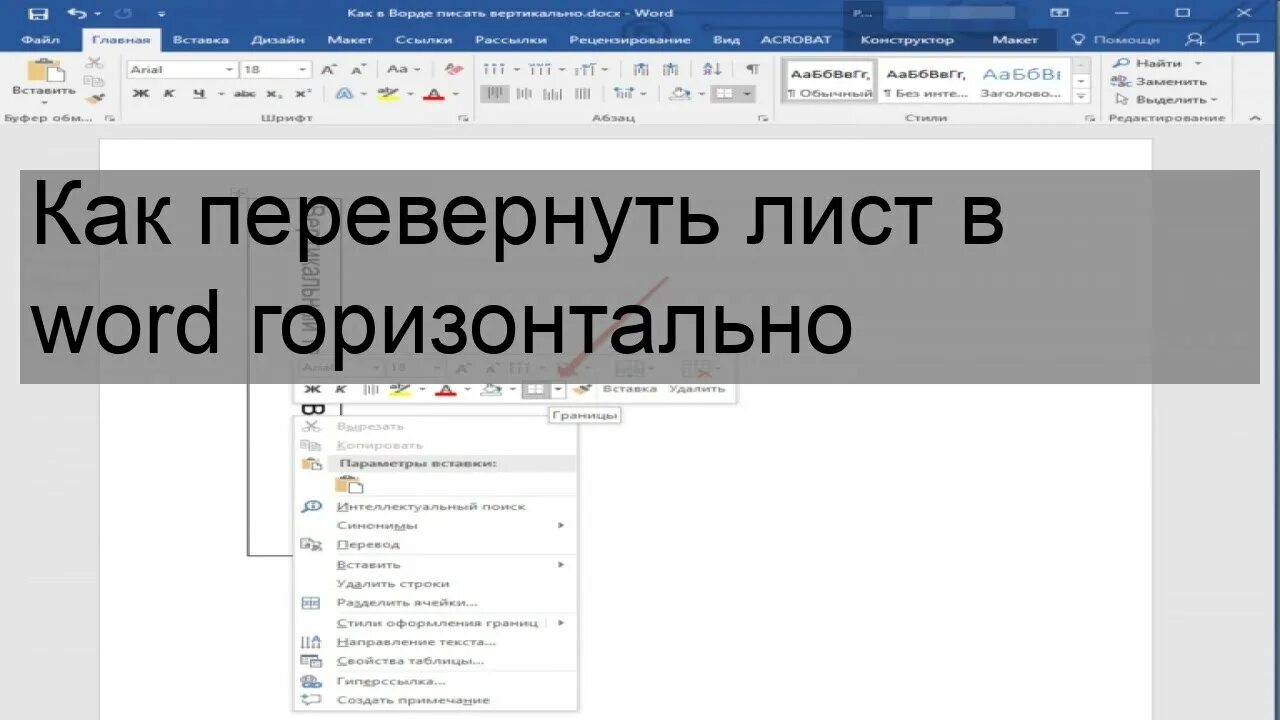The height and width of the screenshot is (720, 1280).
Task: Toggle Underline (Ч) in the ribbon
Action: (x=198, y=94)
